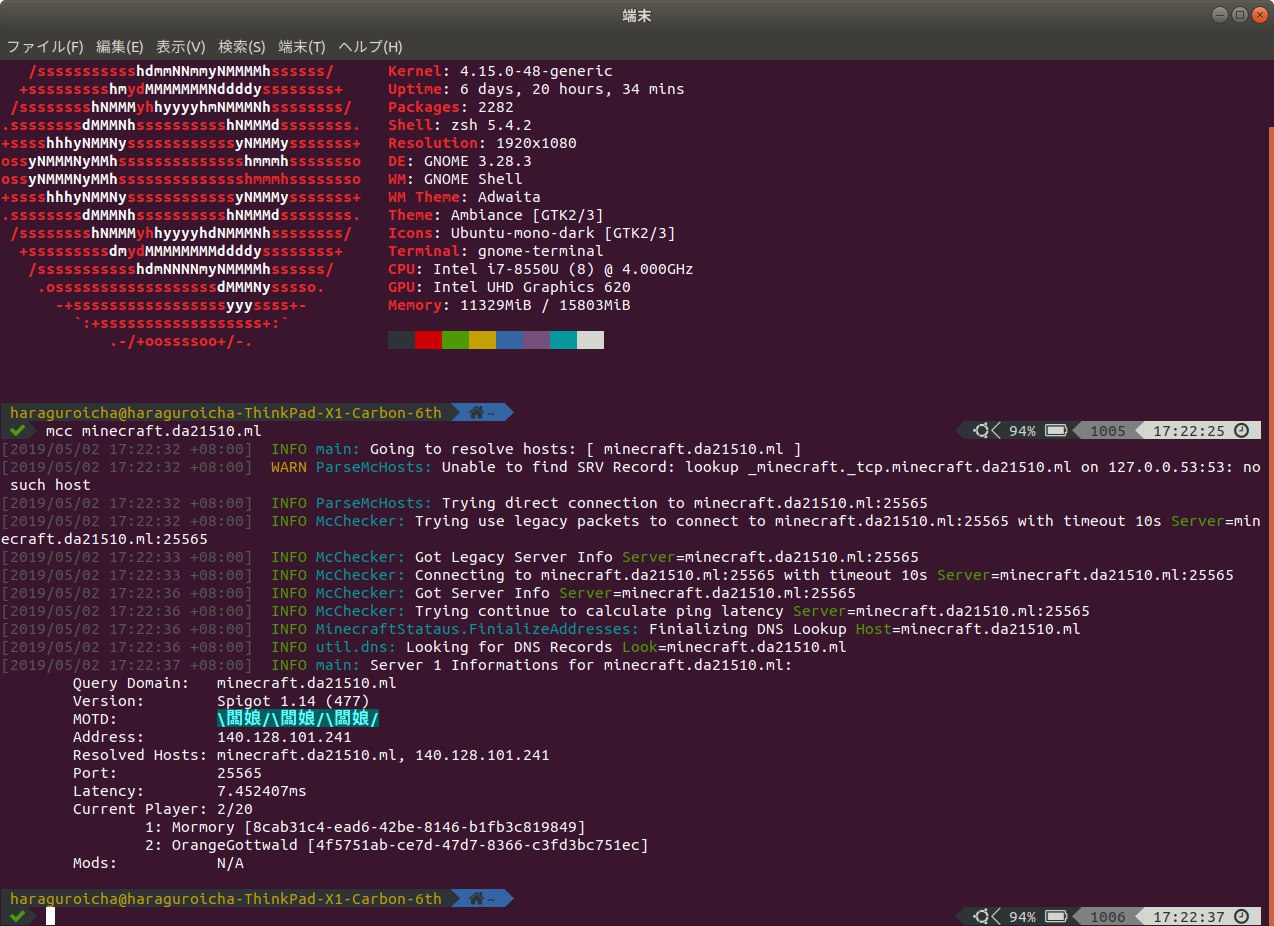Close the 端末 window
This screenshot has height=926, width=1274.
pos(1258,14)
